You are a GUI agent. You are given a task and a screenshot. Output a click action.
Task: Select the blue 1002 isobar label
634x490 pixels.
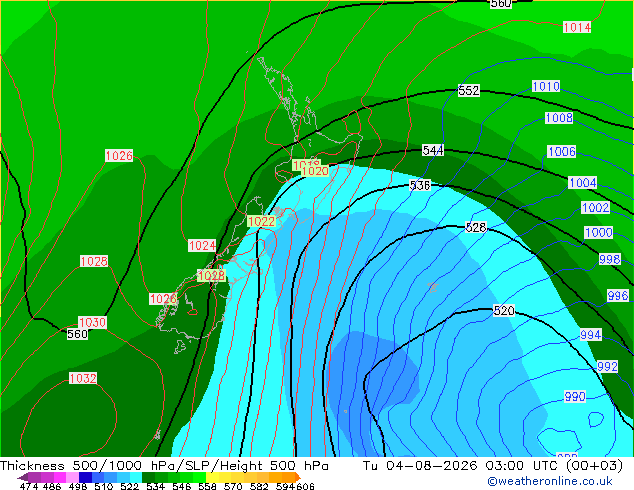click(x=595, y=208)
